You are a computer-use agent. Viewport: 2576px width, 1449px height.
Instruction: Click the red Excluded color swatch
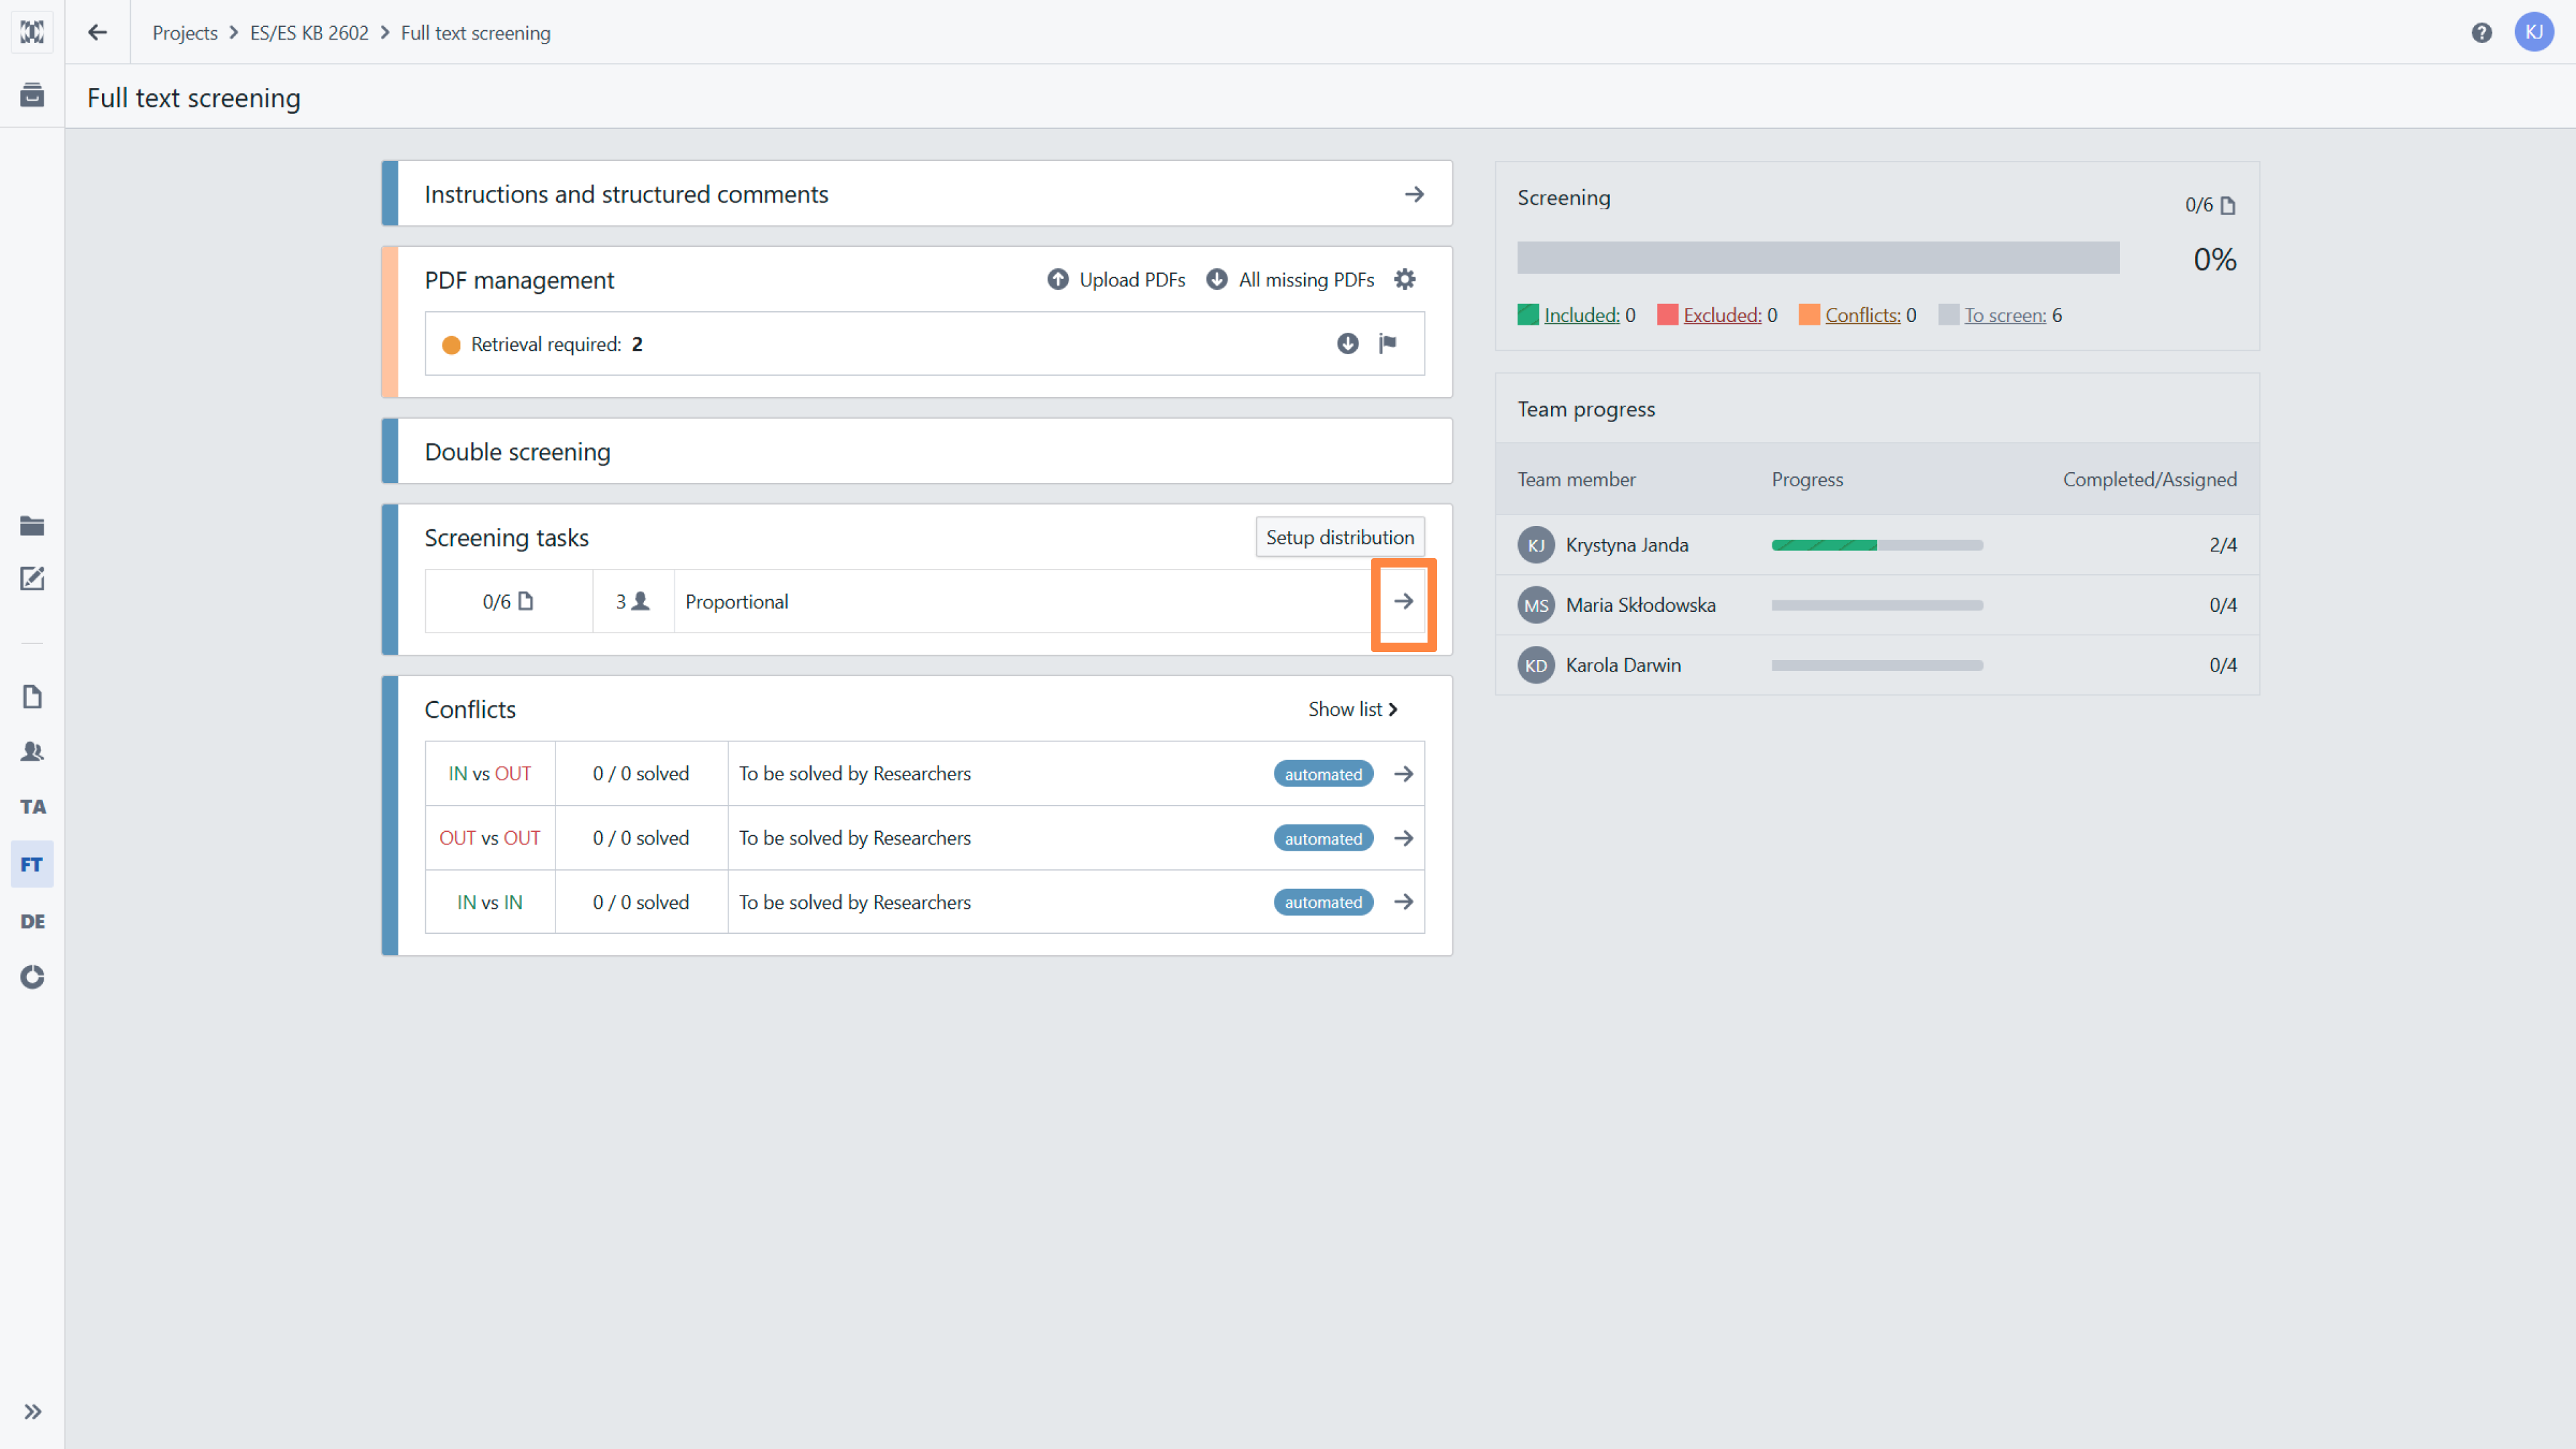tap(1667, 315)
